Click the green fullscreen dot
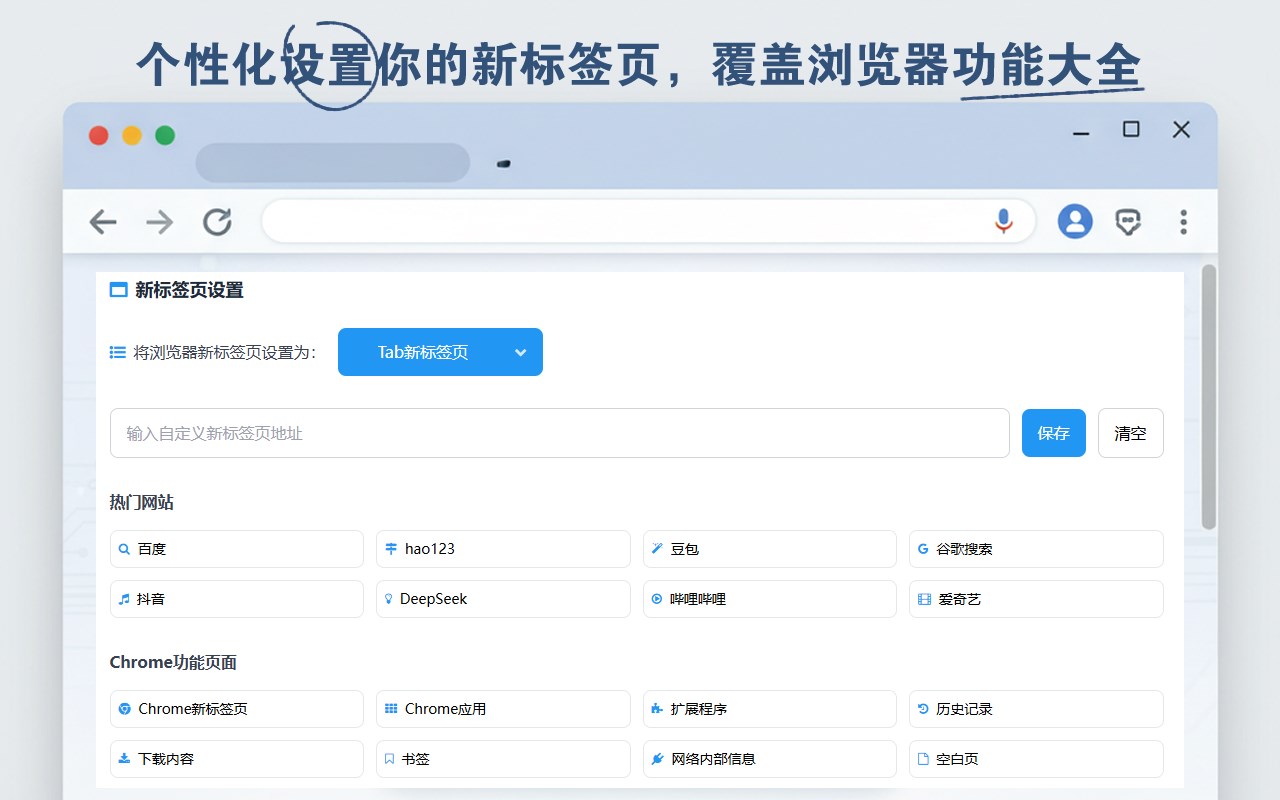This screenshot has height=800, width=1280. click(165, 135)
